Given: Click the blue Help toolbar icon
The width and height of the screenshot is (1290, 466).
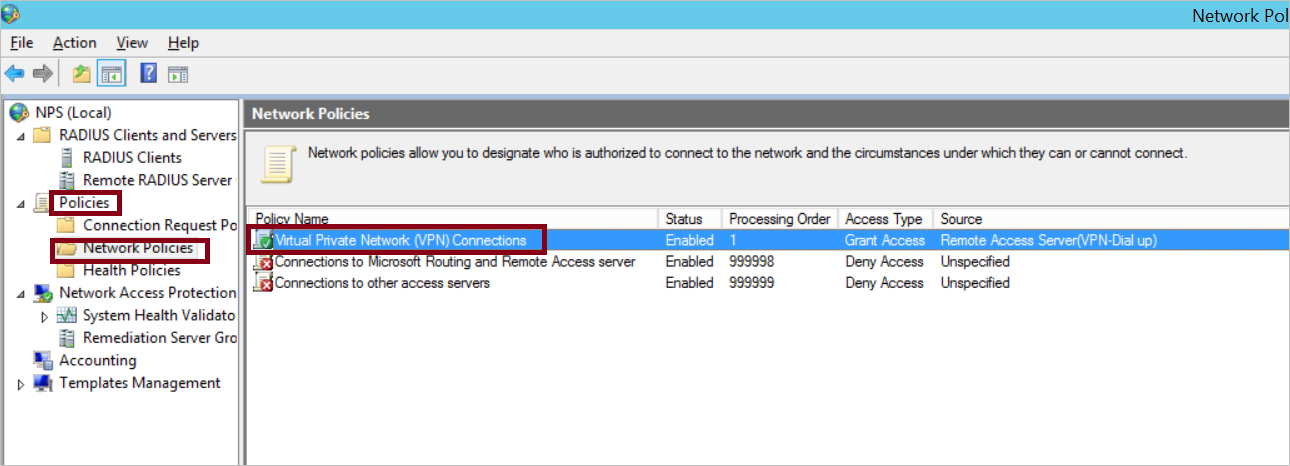Looking at the screenshot, I should point(149,73).
